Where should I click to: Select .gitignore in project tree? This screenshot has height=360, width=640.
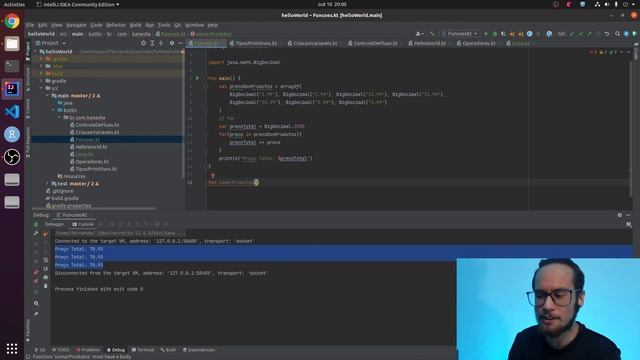click(62, 191)
